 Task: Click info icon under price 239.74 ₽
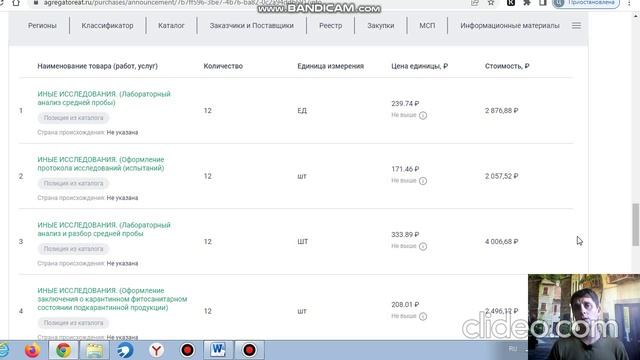pyautogui.click(x=423, y=116)
